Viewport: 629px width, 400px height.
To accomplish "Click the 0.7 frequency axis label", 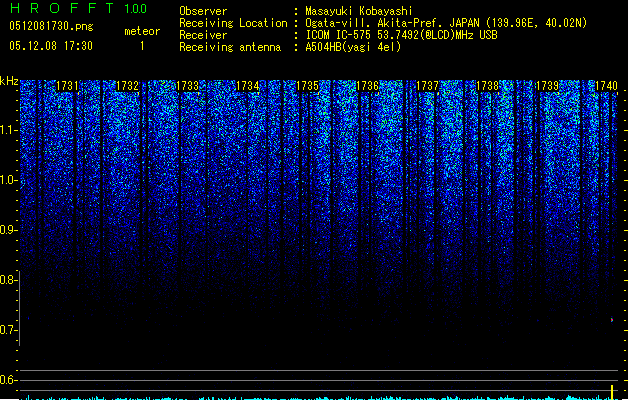I will (9, 330).
